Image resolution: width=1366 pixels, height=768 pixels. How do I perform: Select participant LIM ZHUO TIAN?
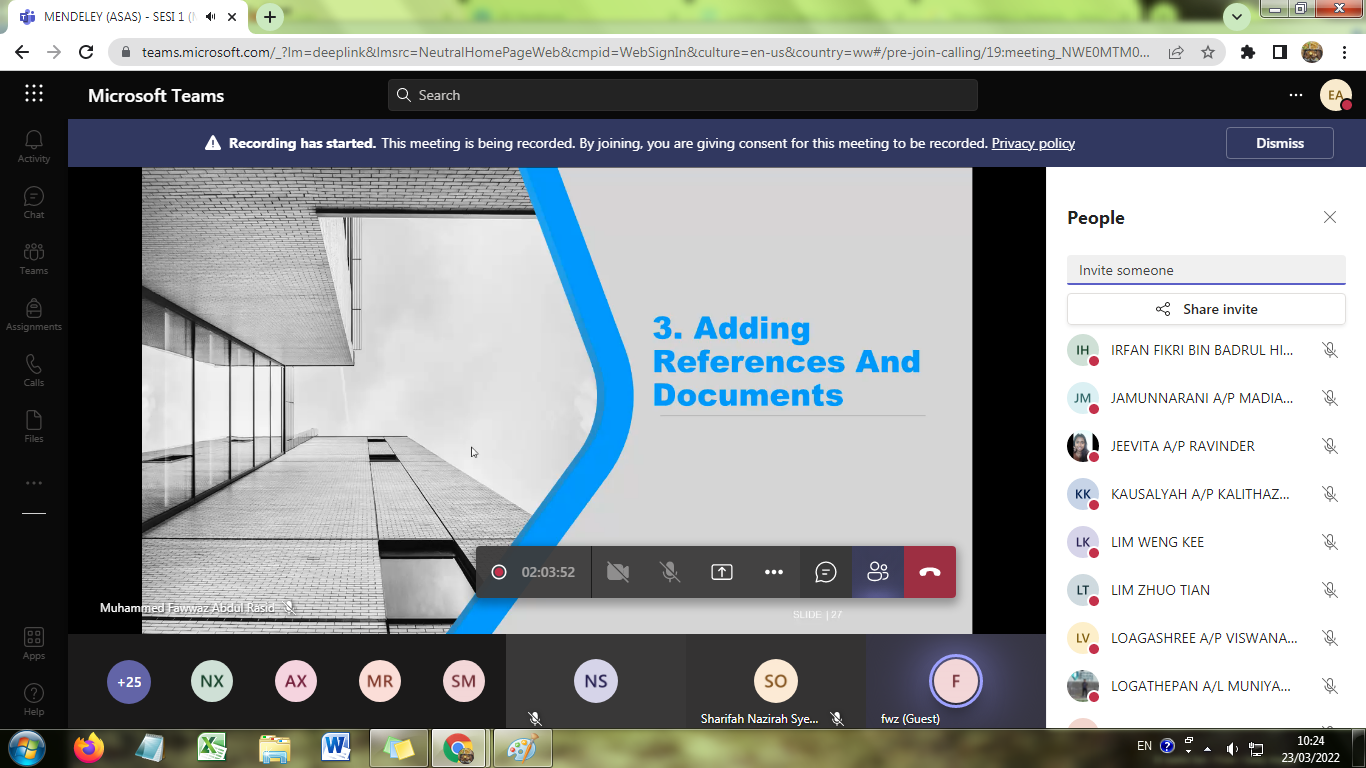(x=1206, y=590)
